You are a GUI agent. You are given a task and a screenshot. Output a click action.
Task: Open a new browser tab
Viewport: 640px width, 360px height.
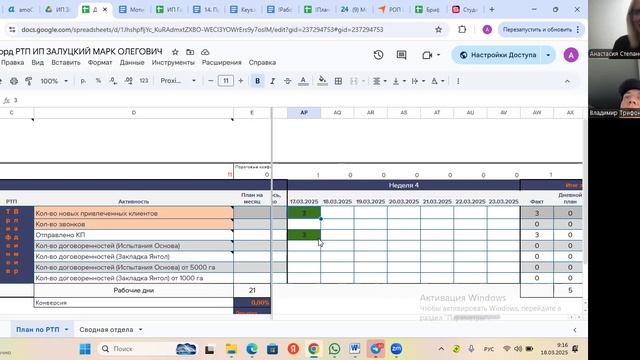pos(492,9)
